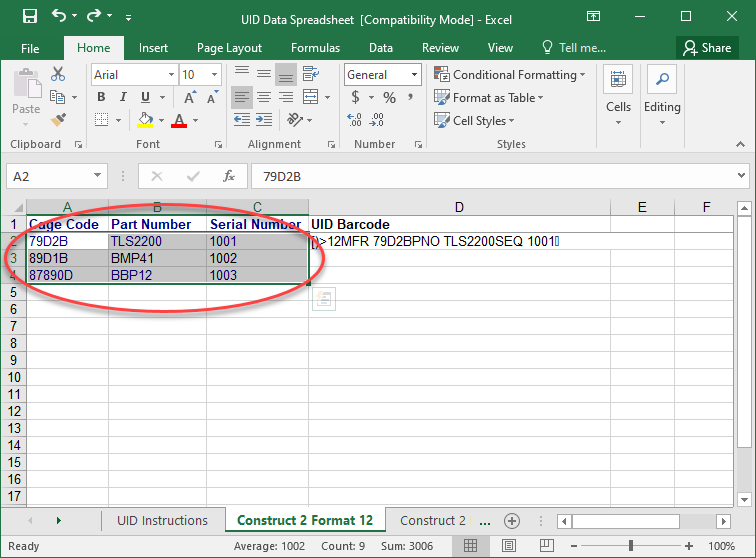This screenshot has width=756, height=558.
Task: Toggle Italic formatting
Action: (123, 97)
